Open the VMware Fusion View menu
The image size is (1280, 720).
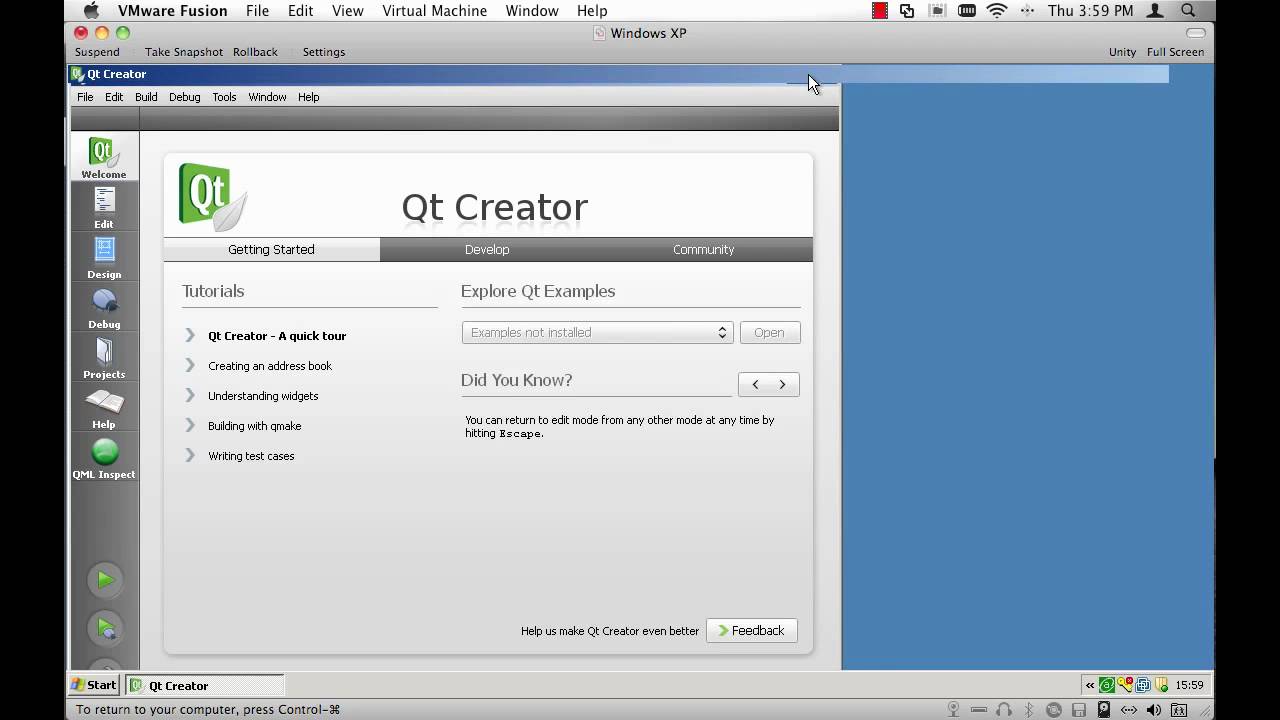348,11
